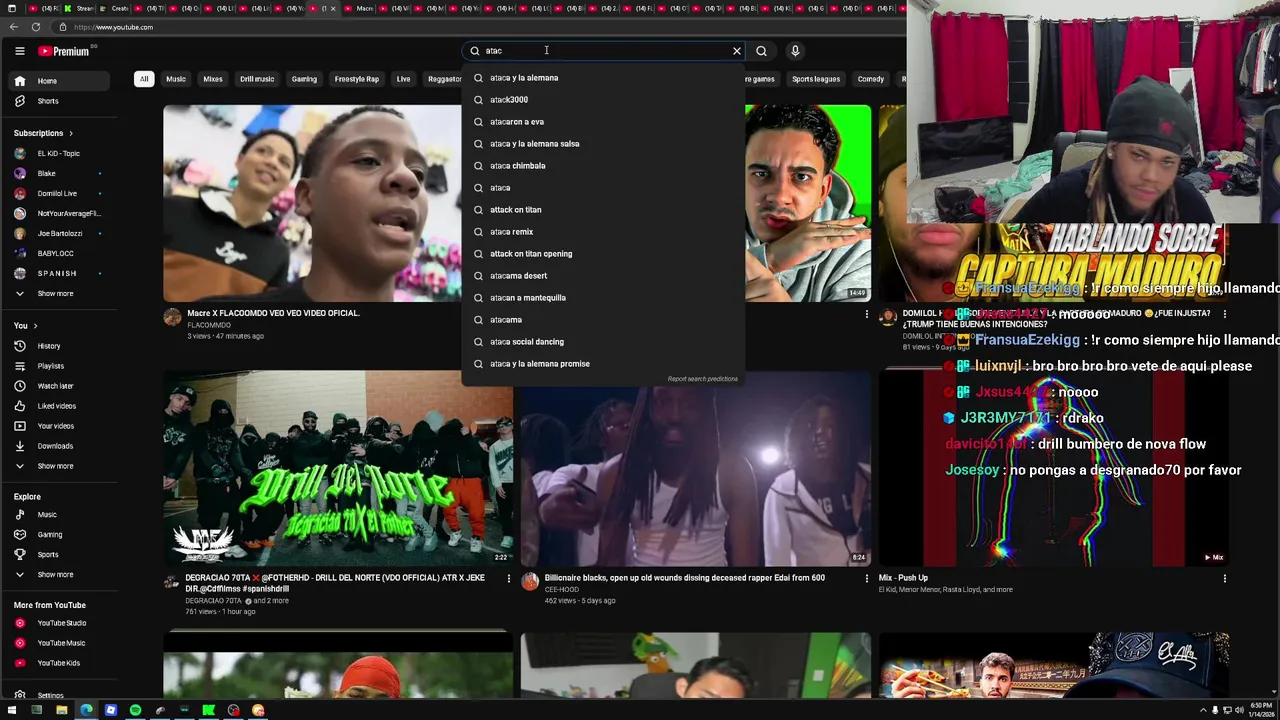Open the YouTube hamburger guide menu
This screenshot has width=1280, height=720.
tap(19, 51)
